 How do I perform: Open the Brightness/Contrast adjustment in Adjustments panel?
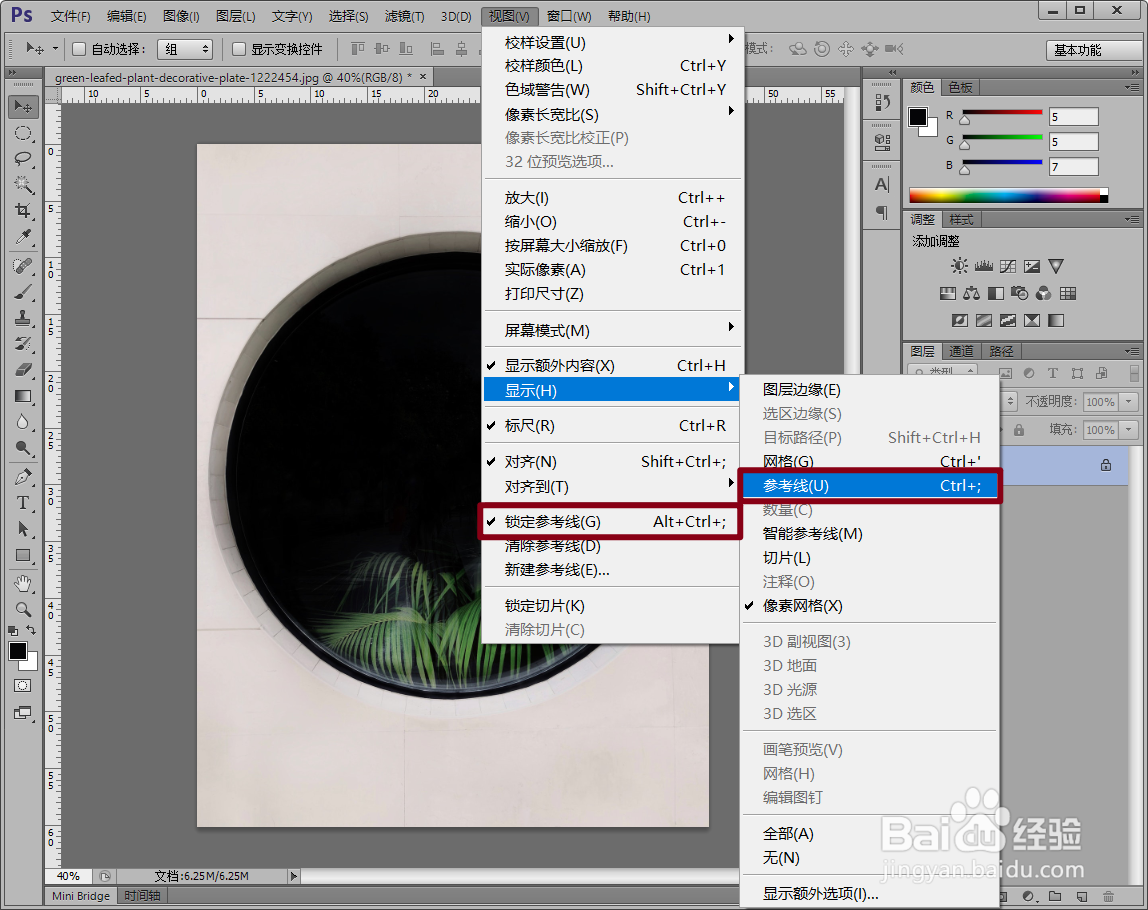click(958, 265)
